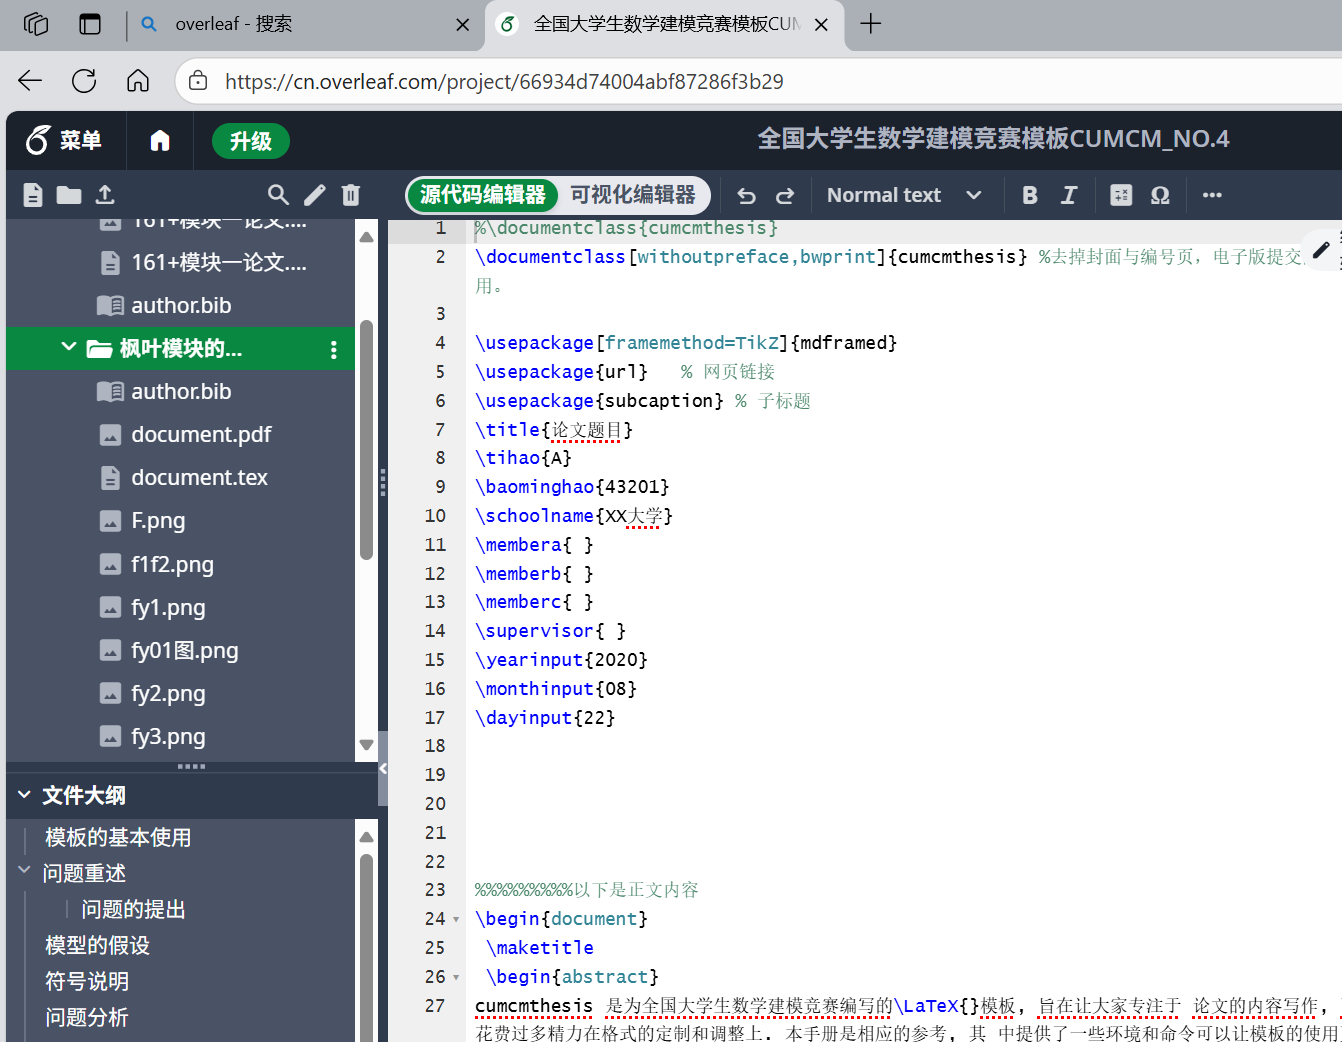View site information lock icon
This screenshot has width=1342, height=1042.
198,81
